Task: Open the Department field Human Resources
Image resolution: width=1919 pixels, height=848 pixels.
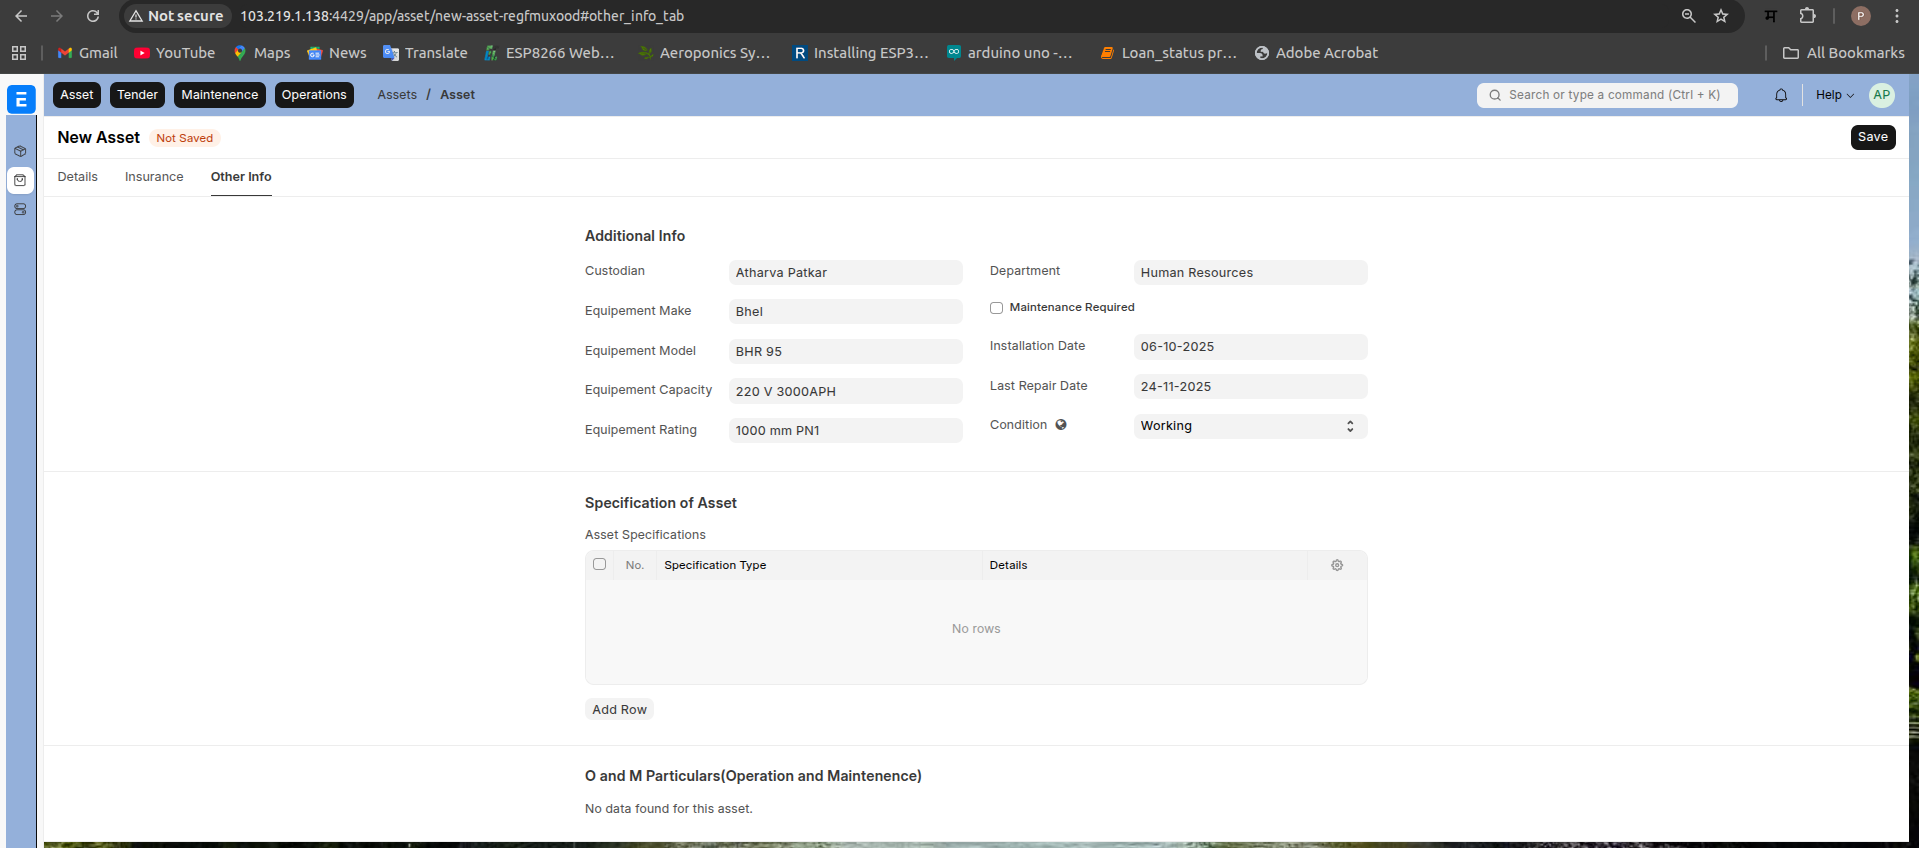Action: tap(1249, 273)
